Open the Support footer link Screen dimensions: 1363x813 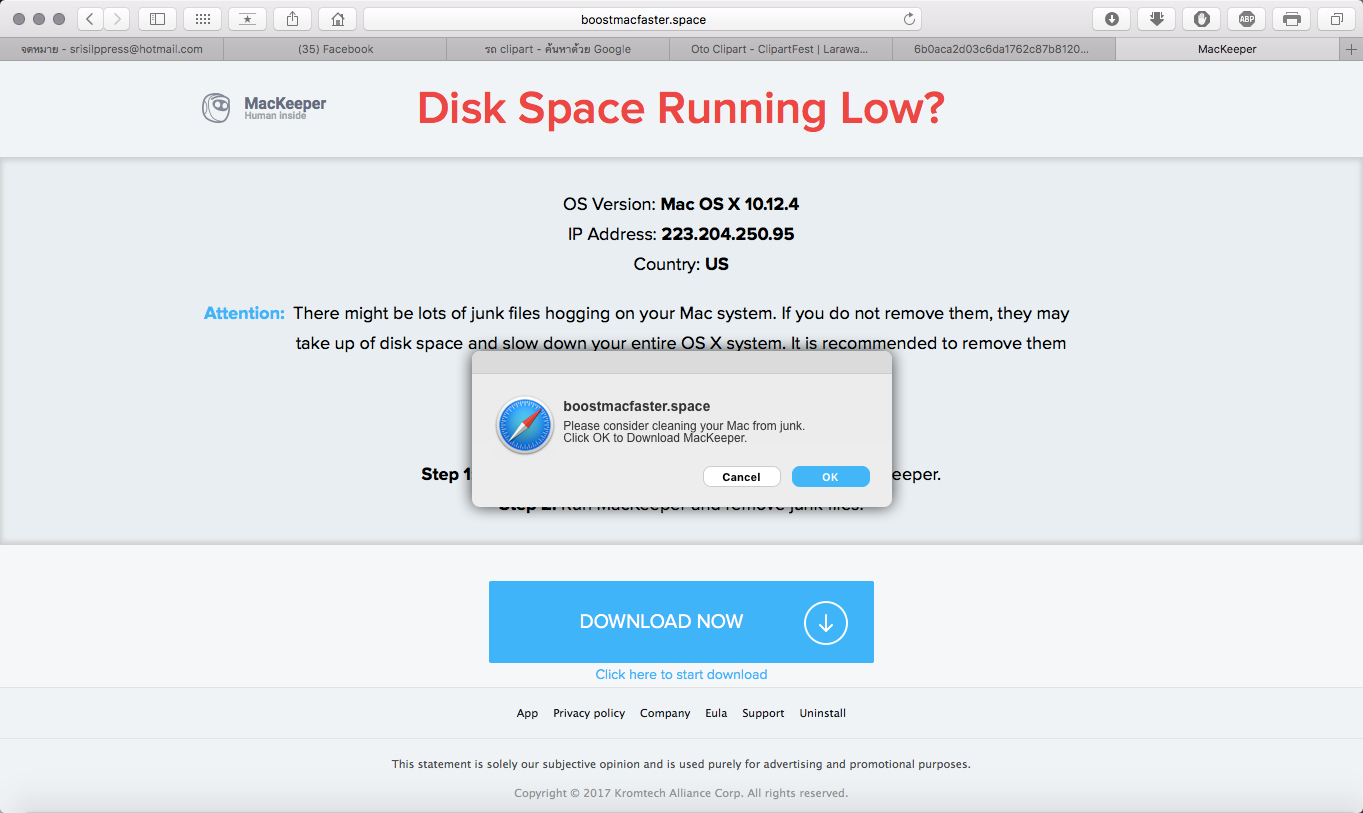[763, 713]
